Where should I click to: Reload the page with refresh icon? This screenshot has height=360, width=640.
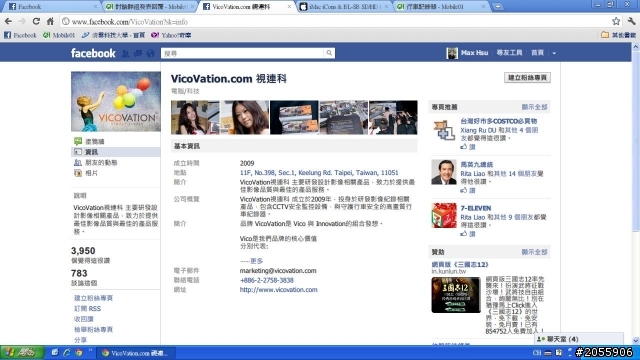click(36, 21)
